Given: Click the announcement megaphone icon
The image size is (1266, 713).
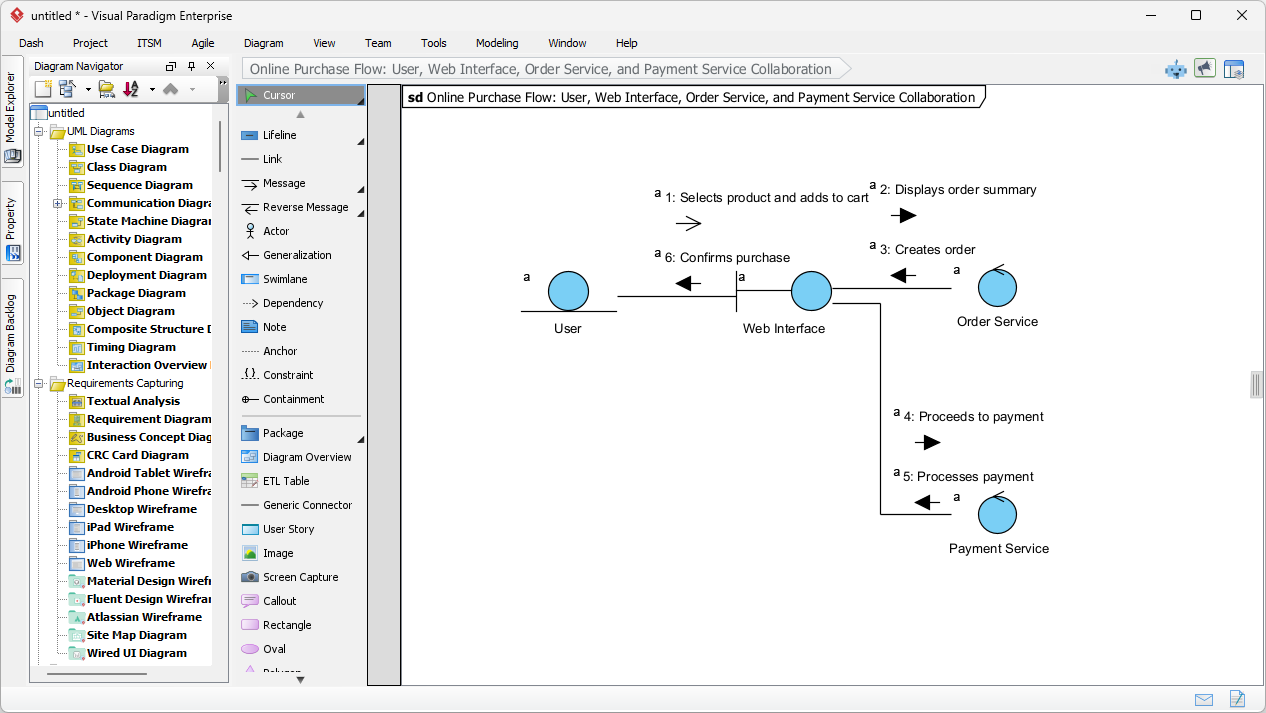Looking at the screenshot, I should tap(1205, 68).
